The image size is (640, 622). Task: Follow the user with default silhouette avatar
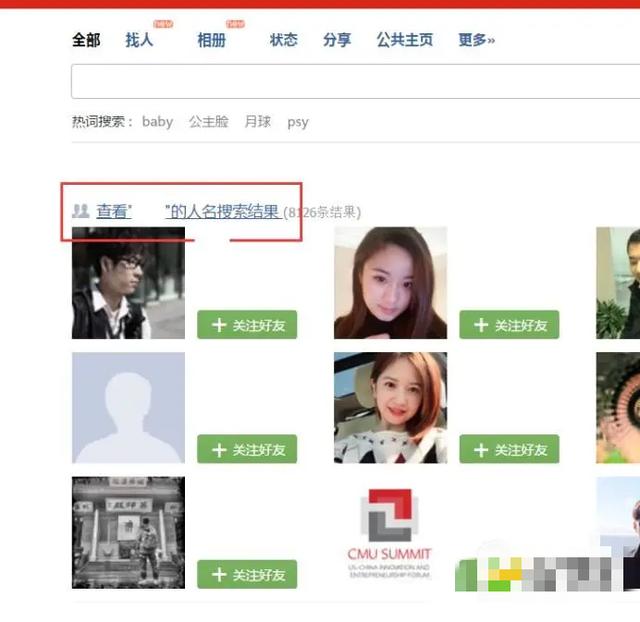[x=247, y=449]
